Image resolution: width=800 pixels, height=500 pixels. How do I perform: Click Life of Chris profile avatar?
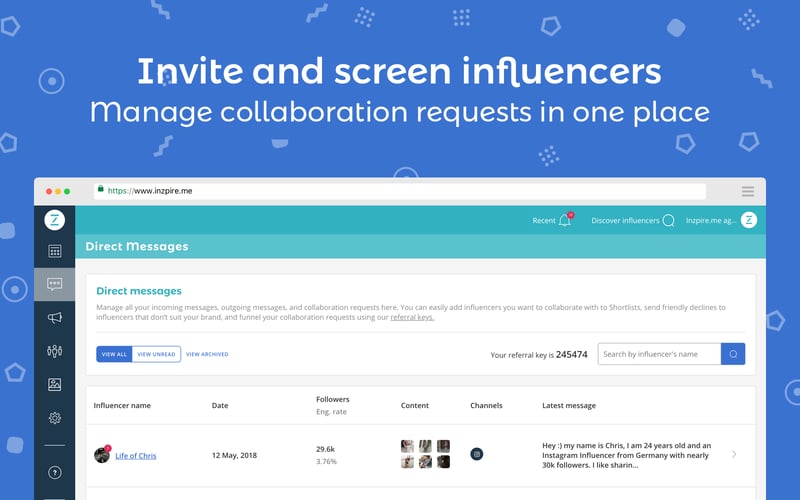[102, 454]
